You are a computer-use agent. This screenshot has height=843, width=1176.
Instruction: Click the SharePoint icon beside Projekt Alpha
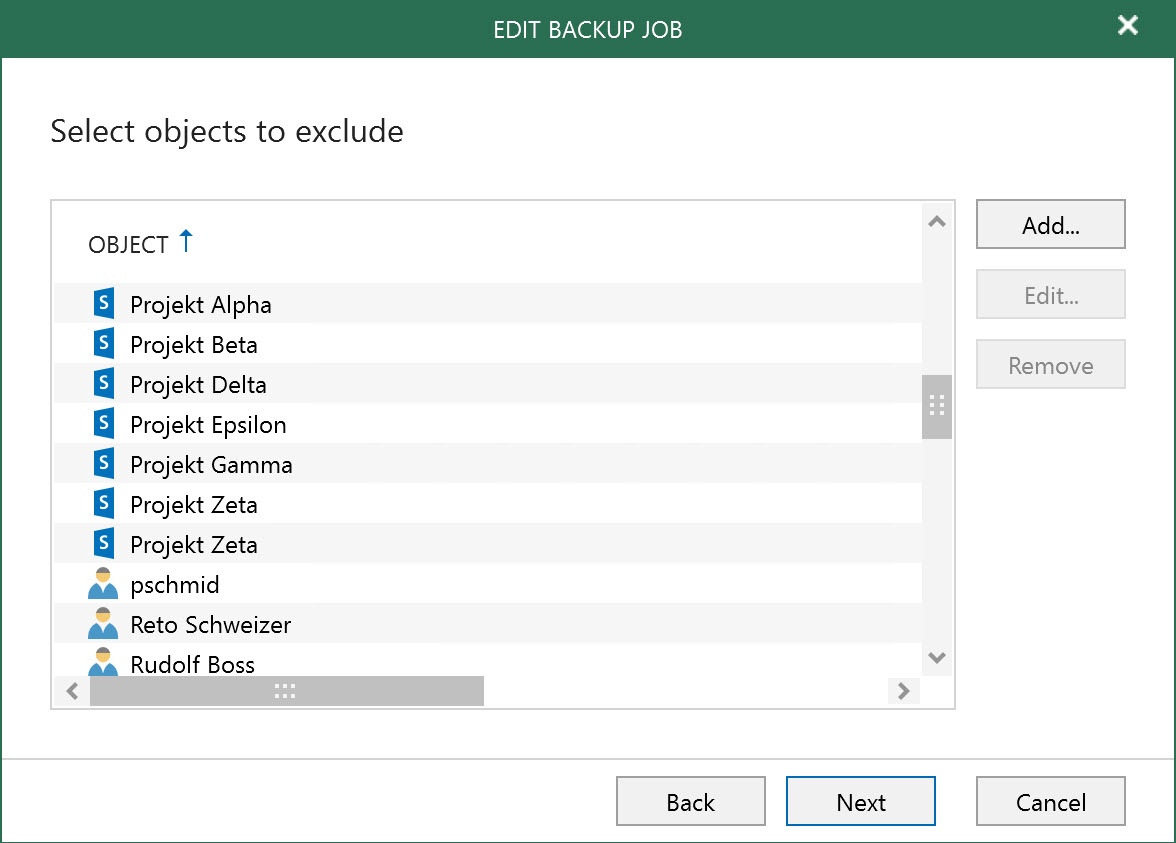[x=104, y=303]
